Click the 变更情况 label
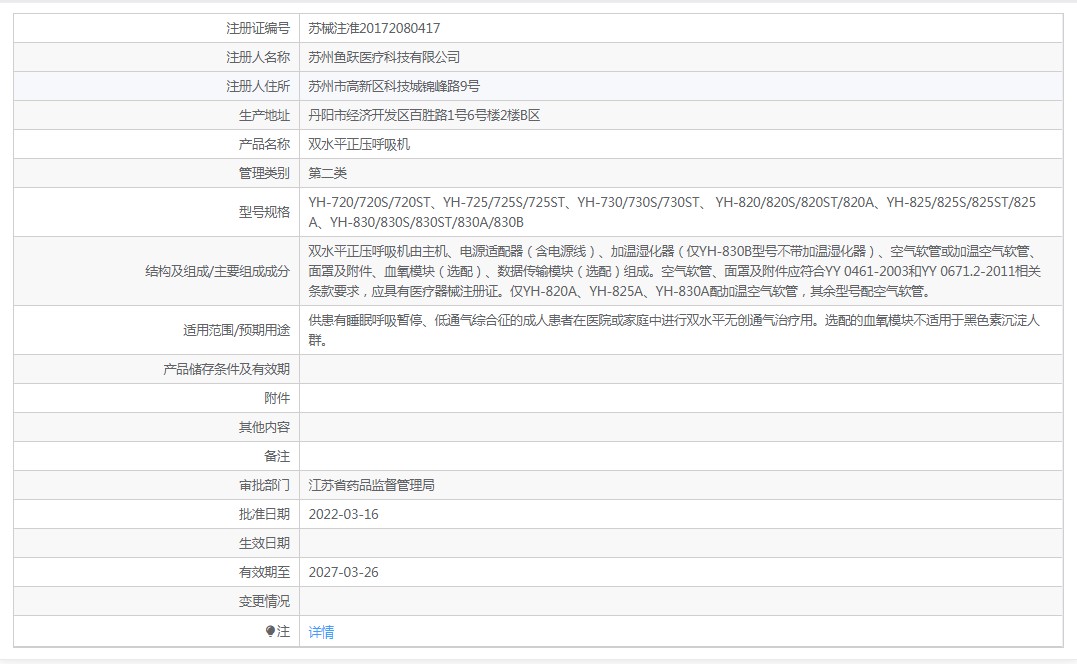This screenshot has width=1077, height=664. (x=264, y=601)
